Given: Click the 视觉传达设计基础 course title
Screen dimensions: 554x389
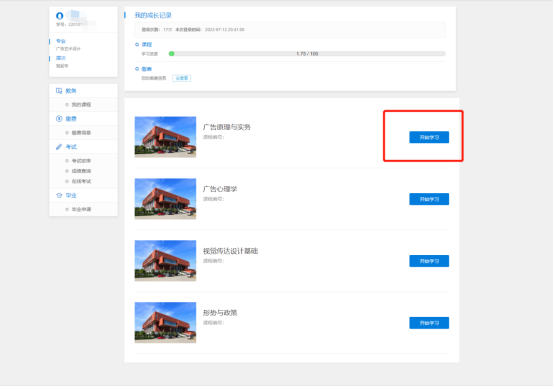Looking at the screenshot, I should (230, 251).
